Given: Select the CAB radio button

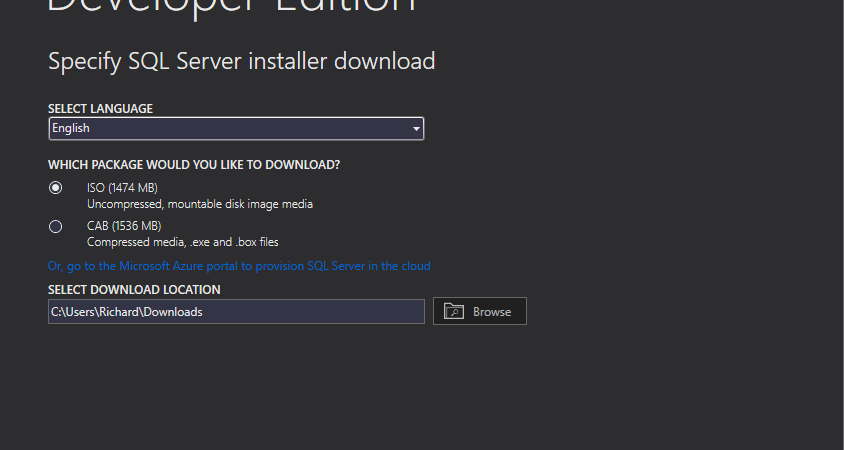Looking at the screenshot, I should click(56, 226).
